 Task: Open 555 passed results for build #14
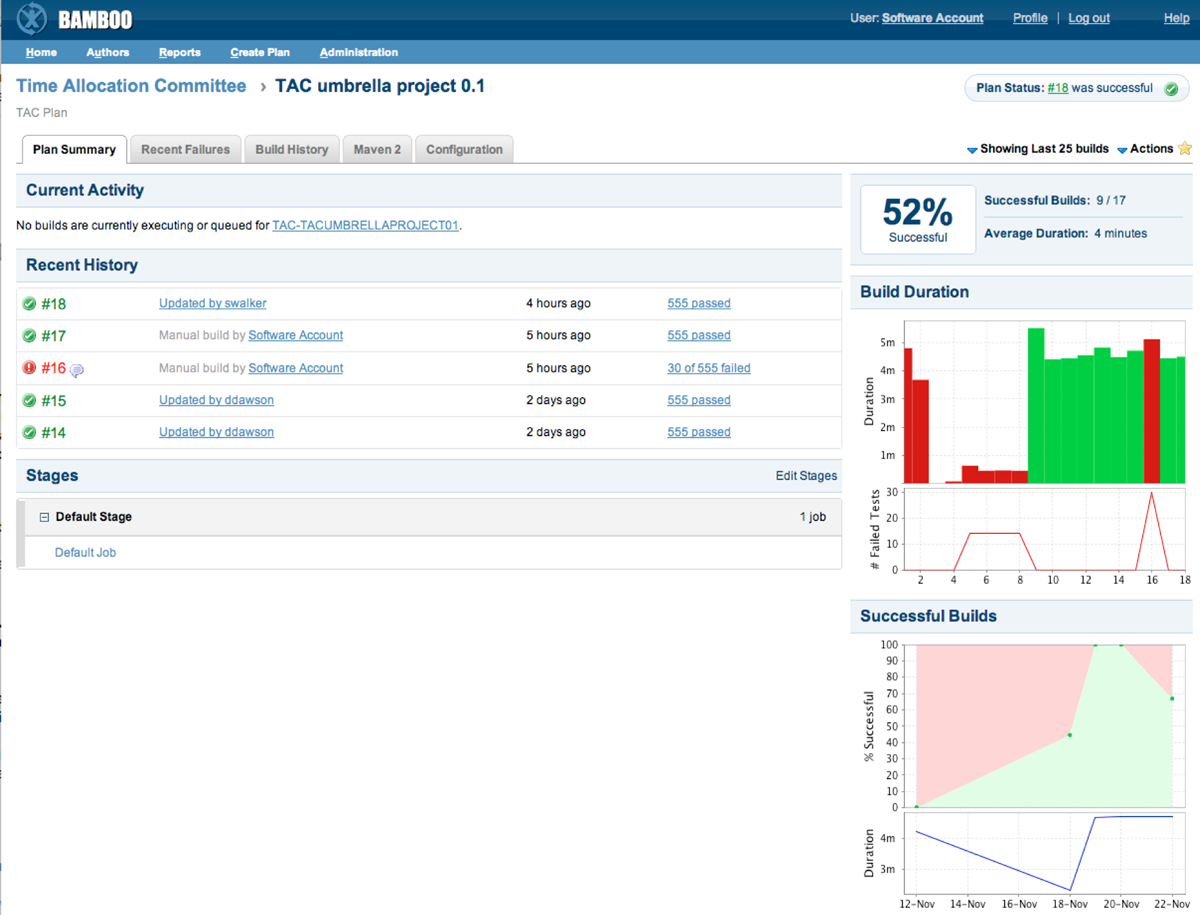(x=699, y=432)
